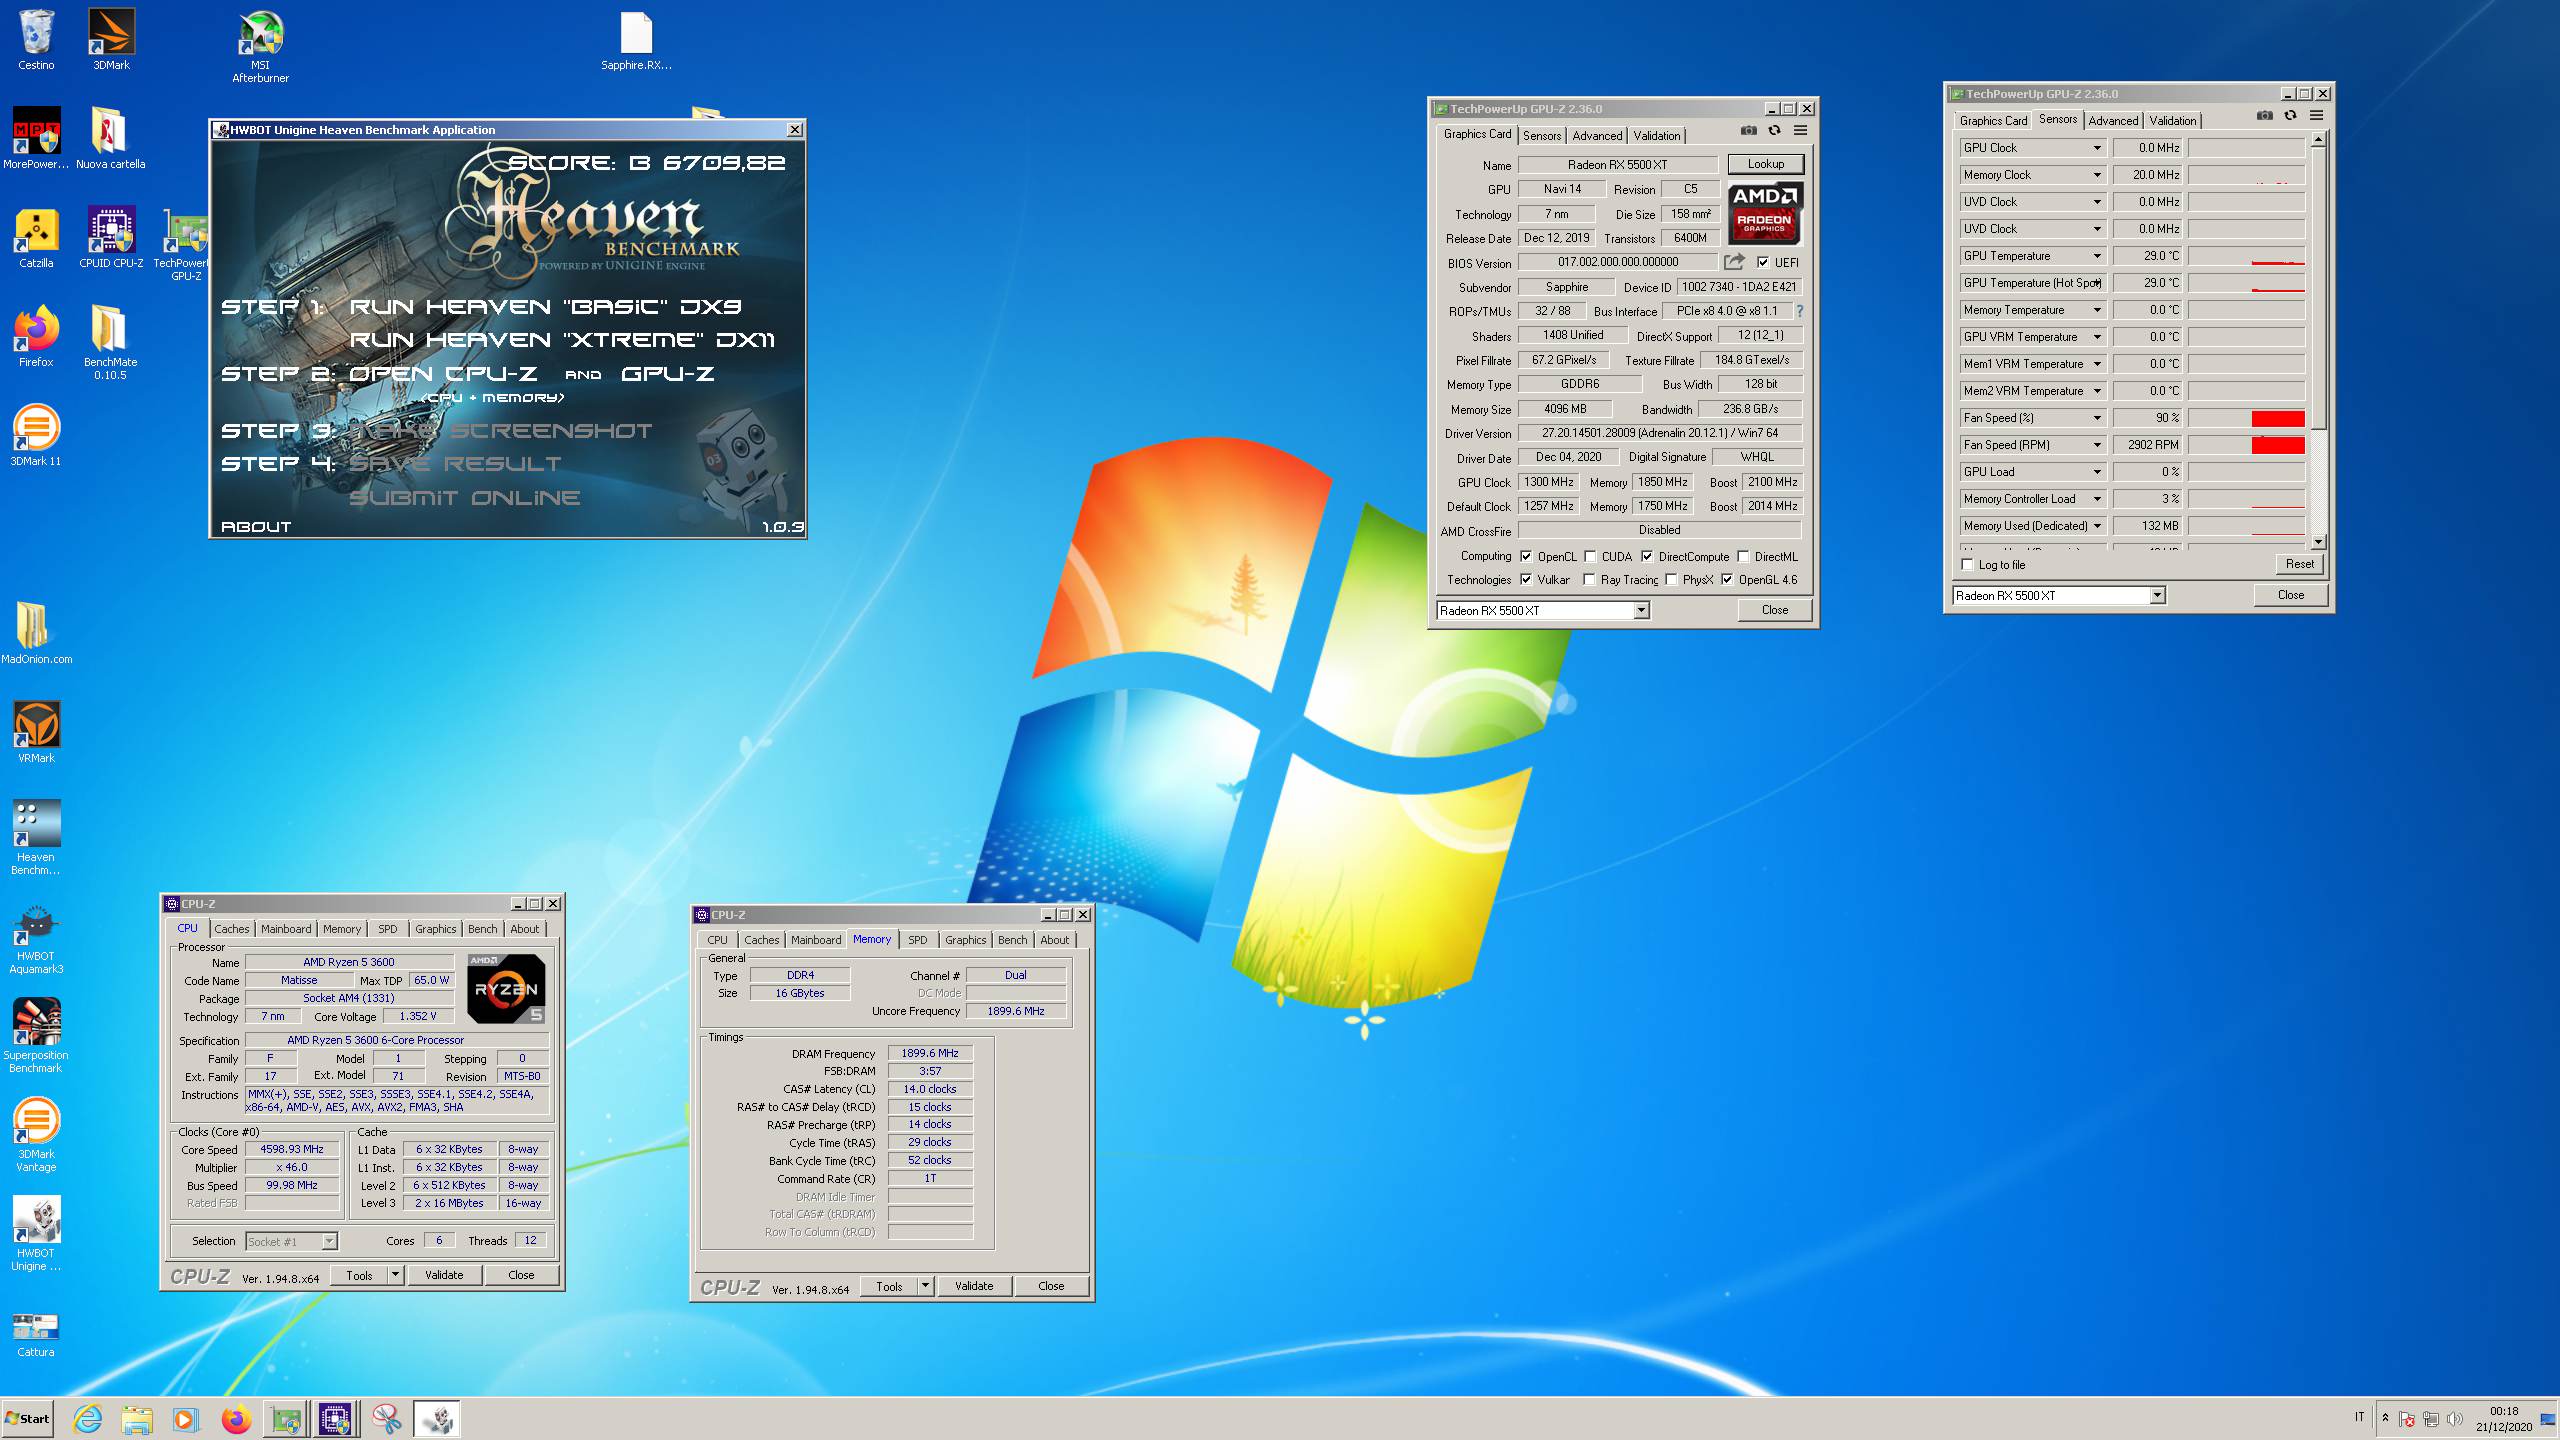Open Internet Explorer from the taskbar
The width and height of the screenshot is (2560, 1440).
pos(88,1418)
